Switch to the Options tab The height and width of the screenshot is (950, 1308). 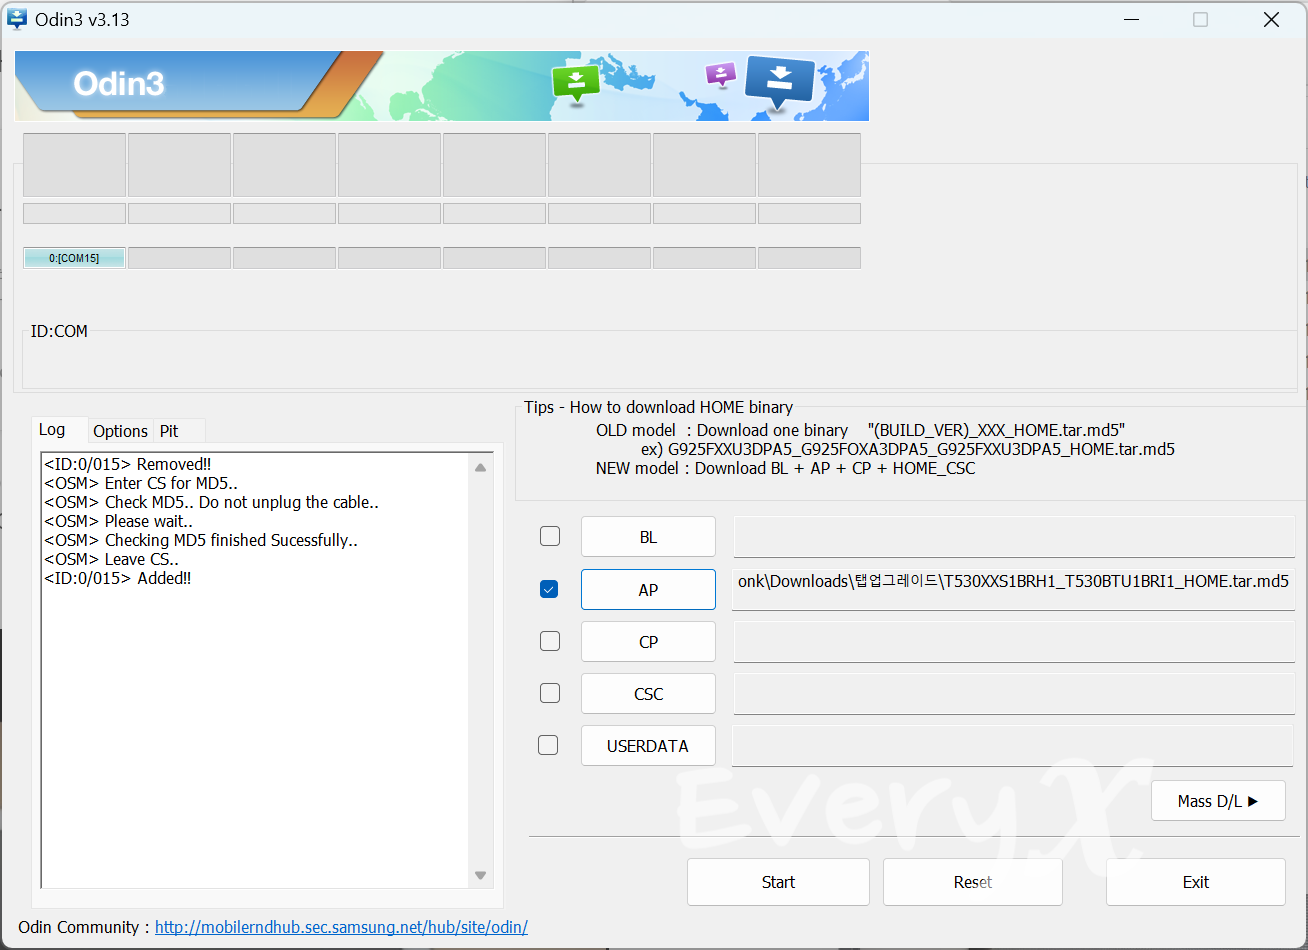point(120,431)
